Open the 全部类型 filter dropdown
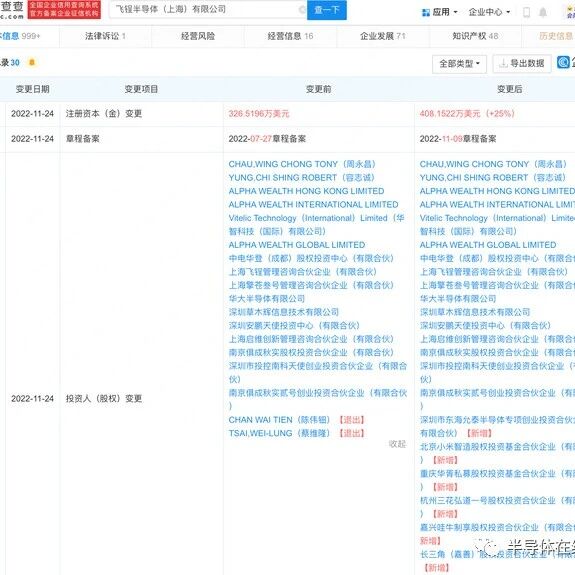Viewport: 575px width, 575px height. pyautogui.click(x=459, y=64)
